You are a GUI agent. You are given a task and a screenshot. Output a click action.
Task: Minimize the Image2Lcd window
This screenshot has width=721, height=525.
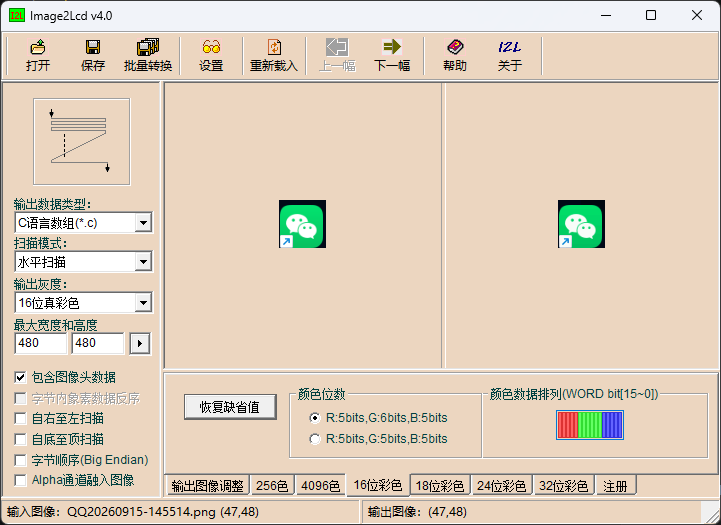click(606, 16)
